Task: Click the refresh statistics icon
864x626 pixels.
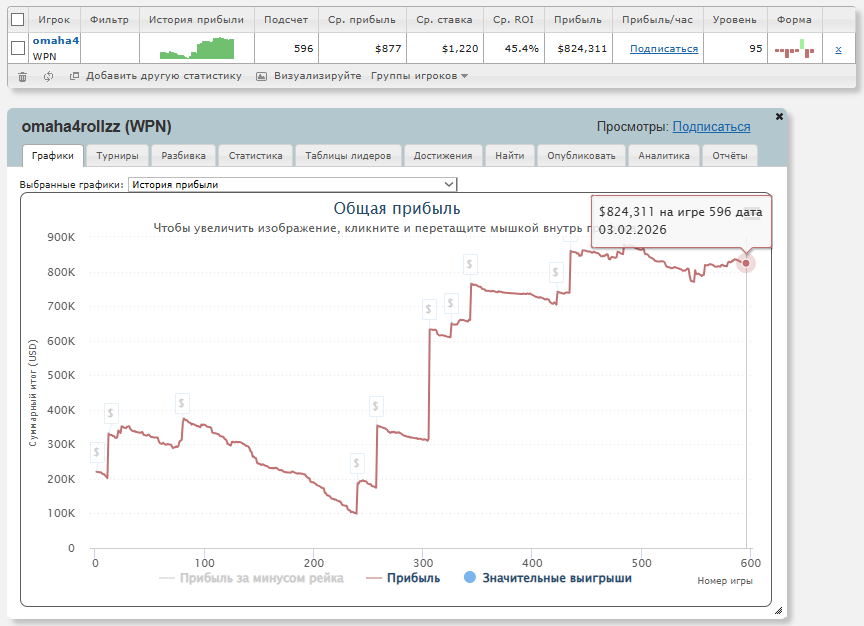Action: click(x=48, y=76)
